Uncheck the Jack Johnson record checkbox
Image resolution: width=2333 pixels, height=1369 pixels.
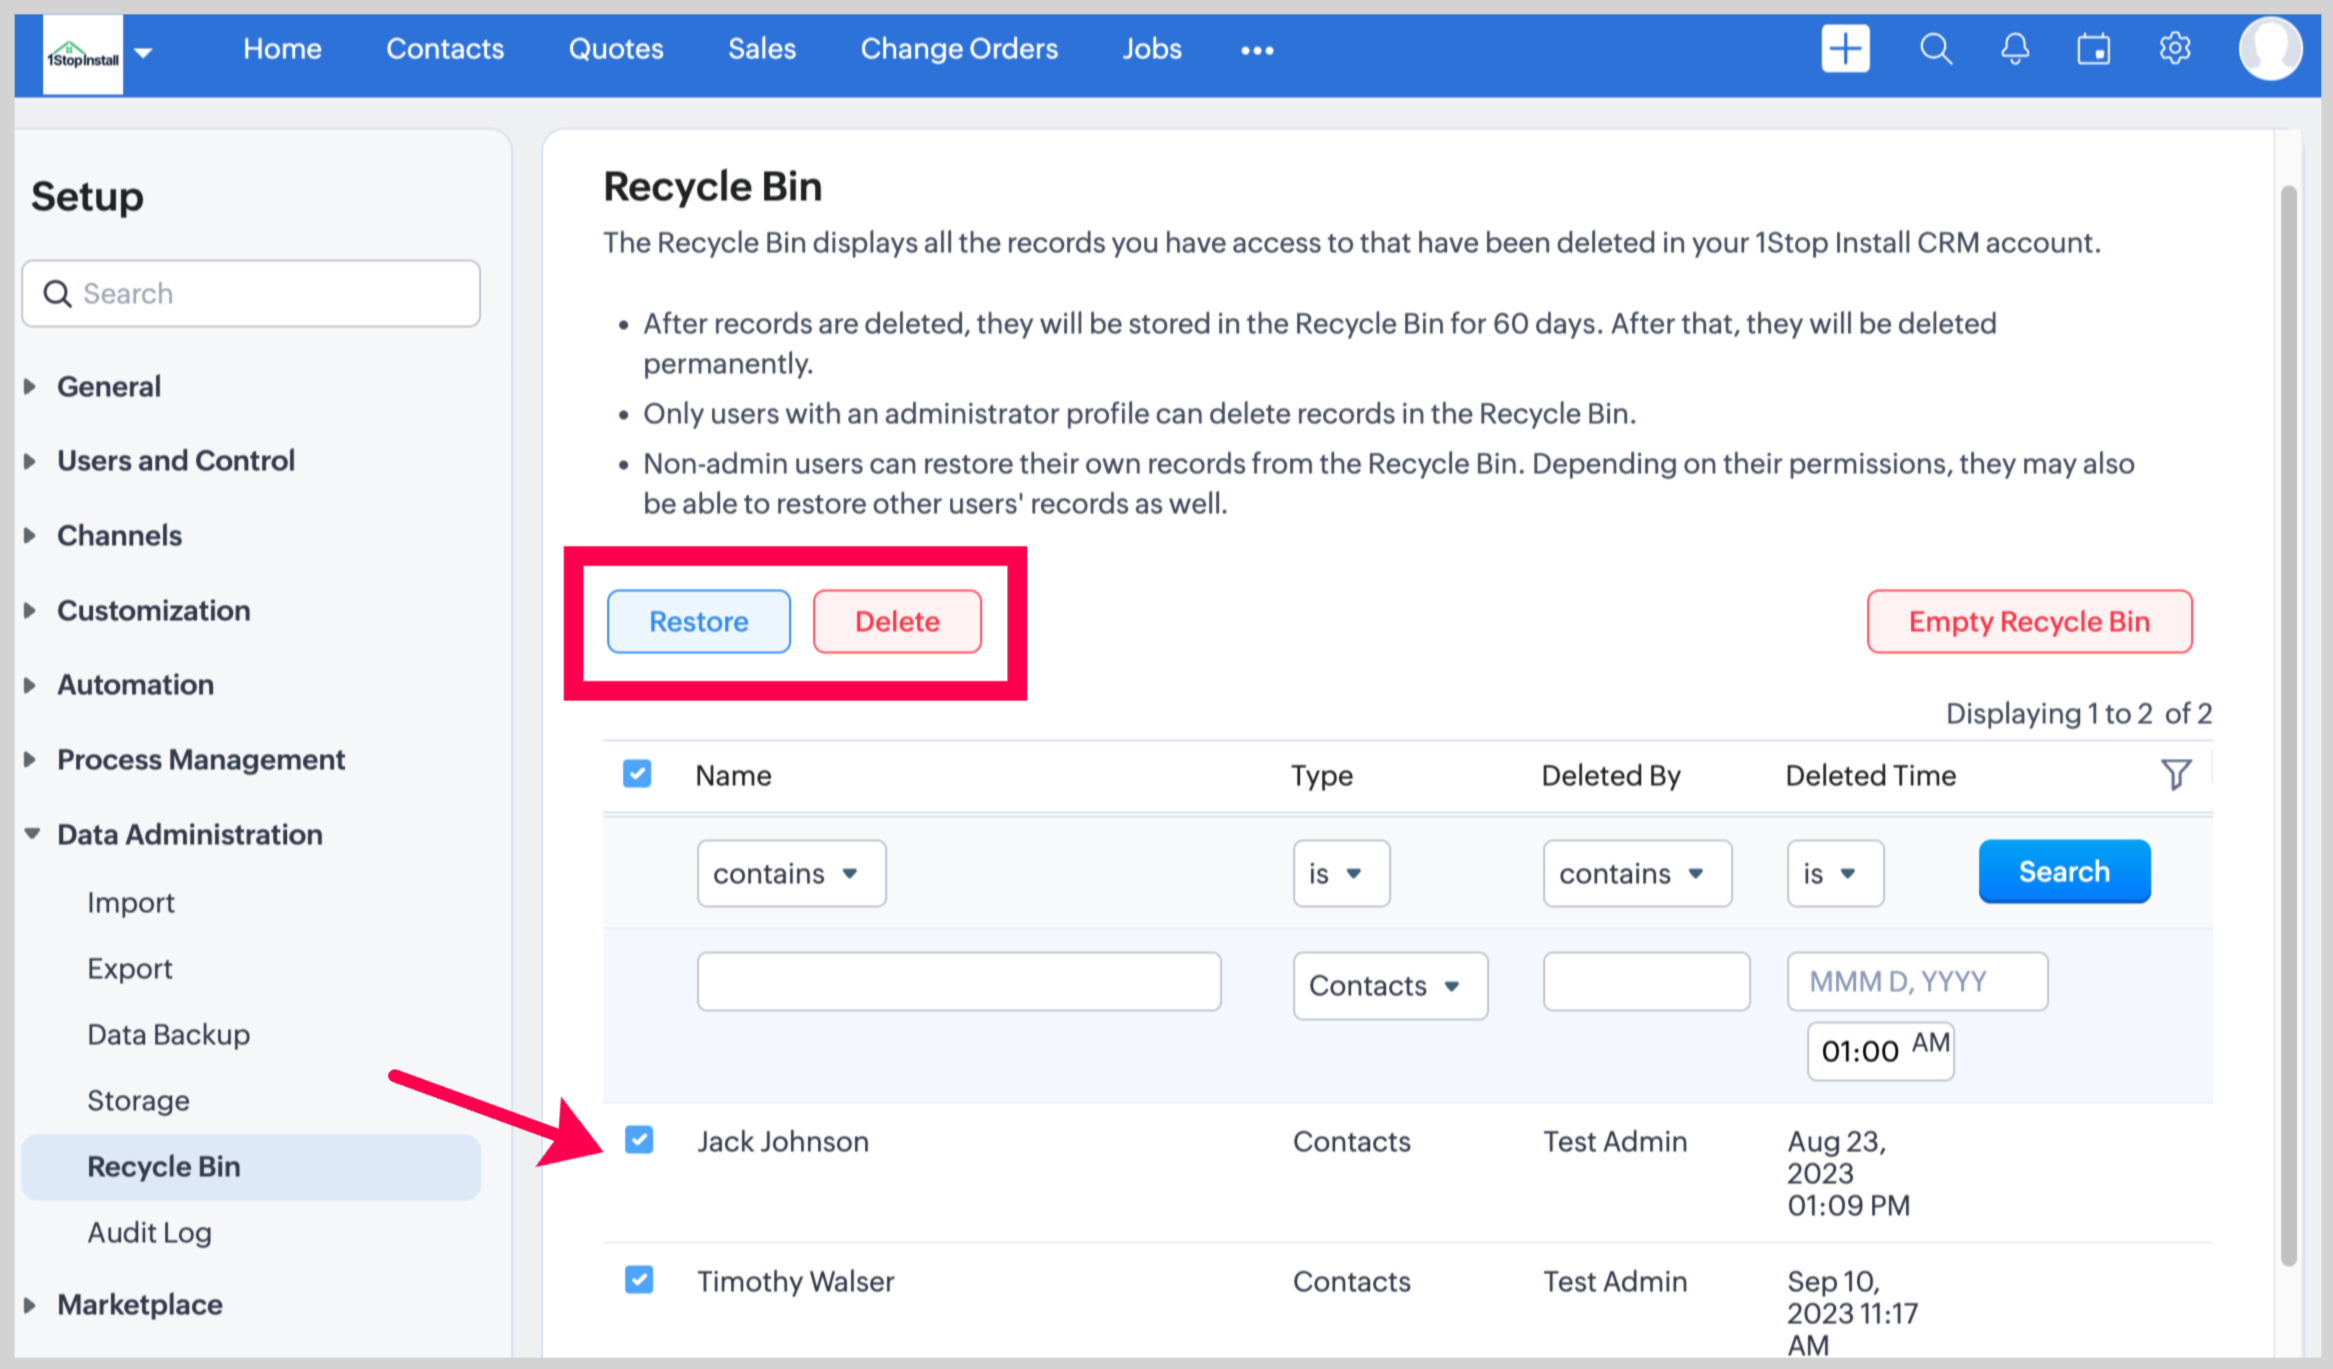[x=639, y=1140]
